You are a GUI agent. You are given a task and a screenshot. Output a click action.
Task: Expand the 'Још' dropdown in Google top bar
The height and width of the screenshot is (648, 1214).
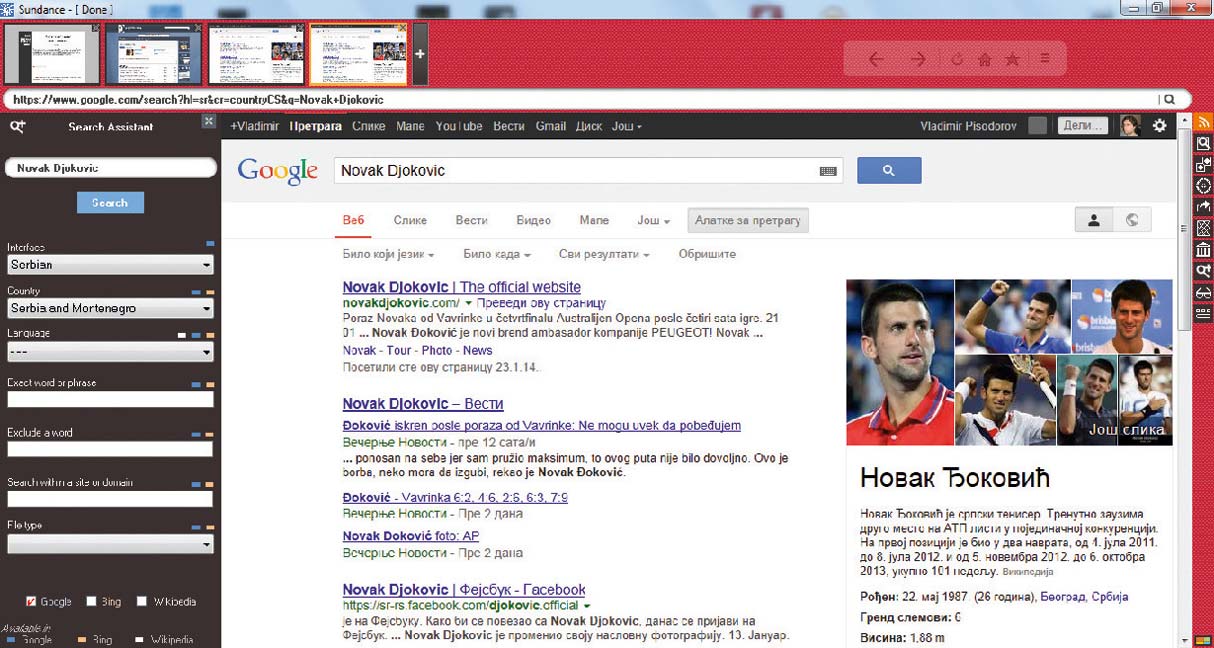point(627,126)
